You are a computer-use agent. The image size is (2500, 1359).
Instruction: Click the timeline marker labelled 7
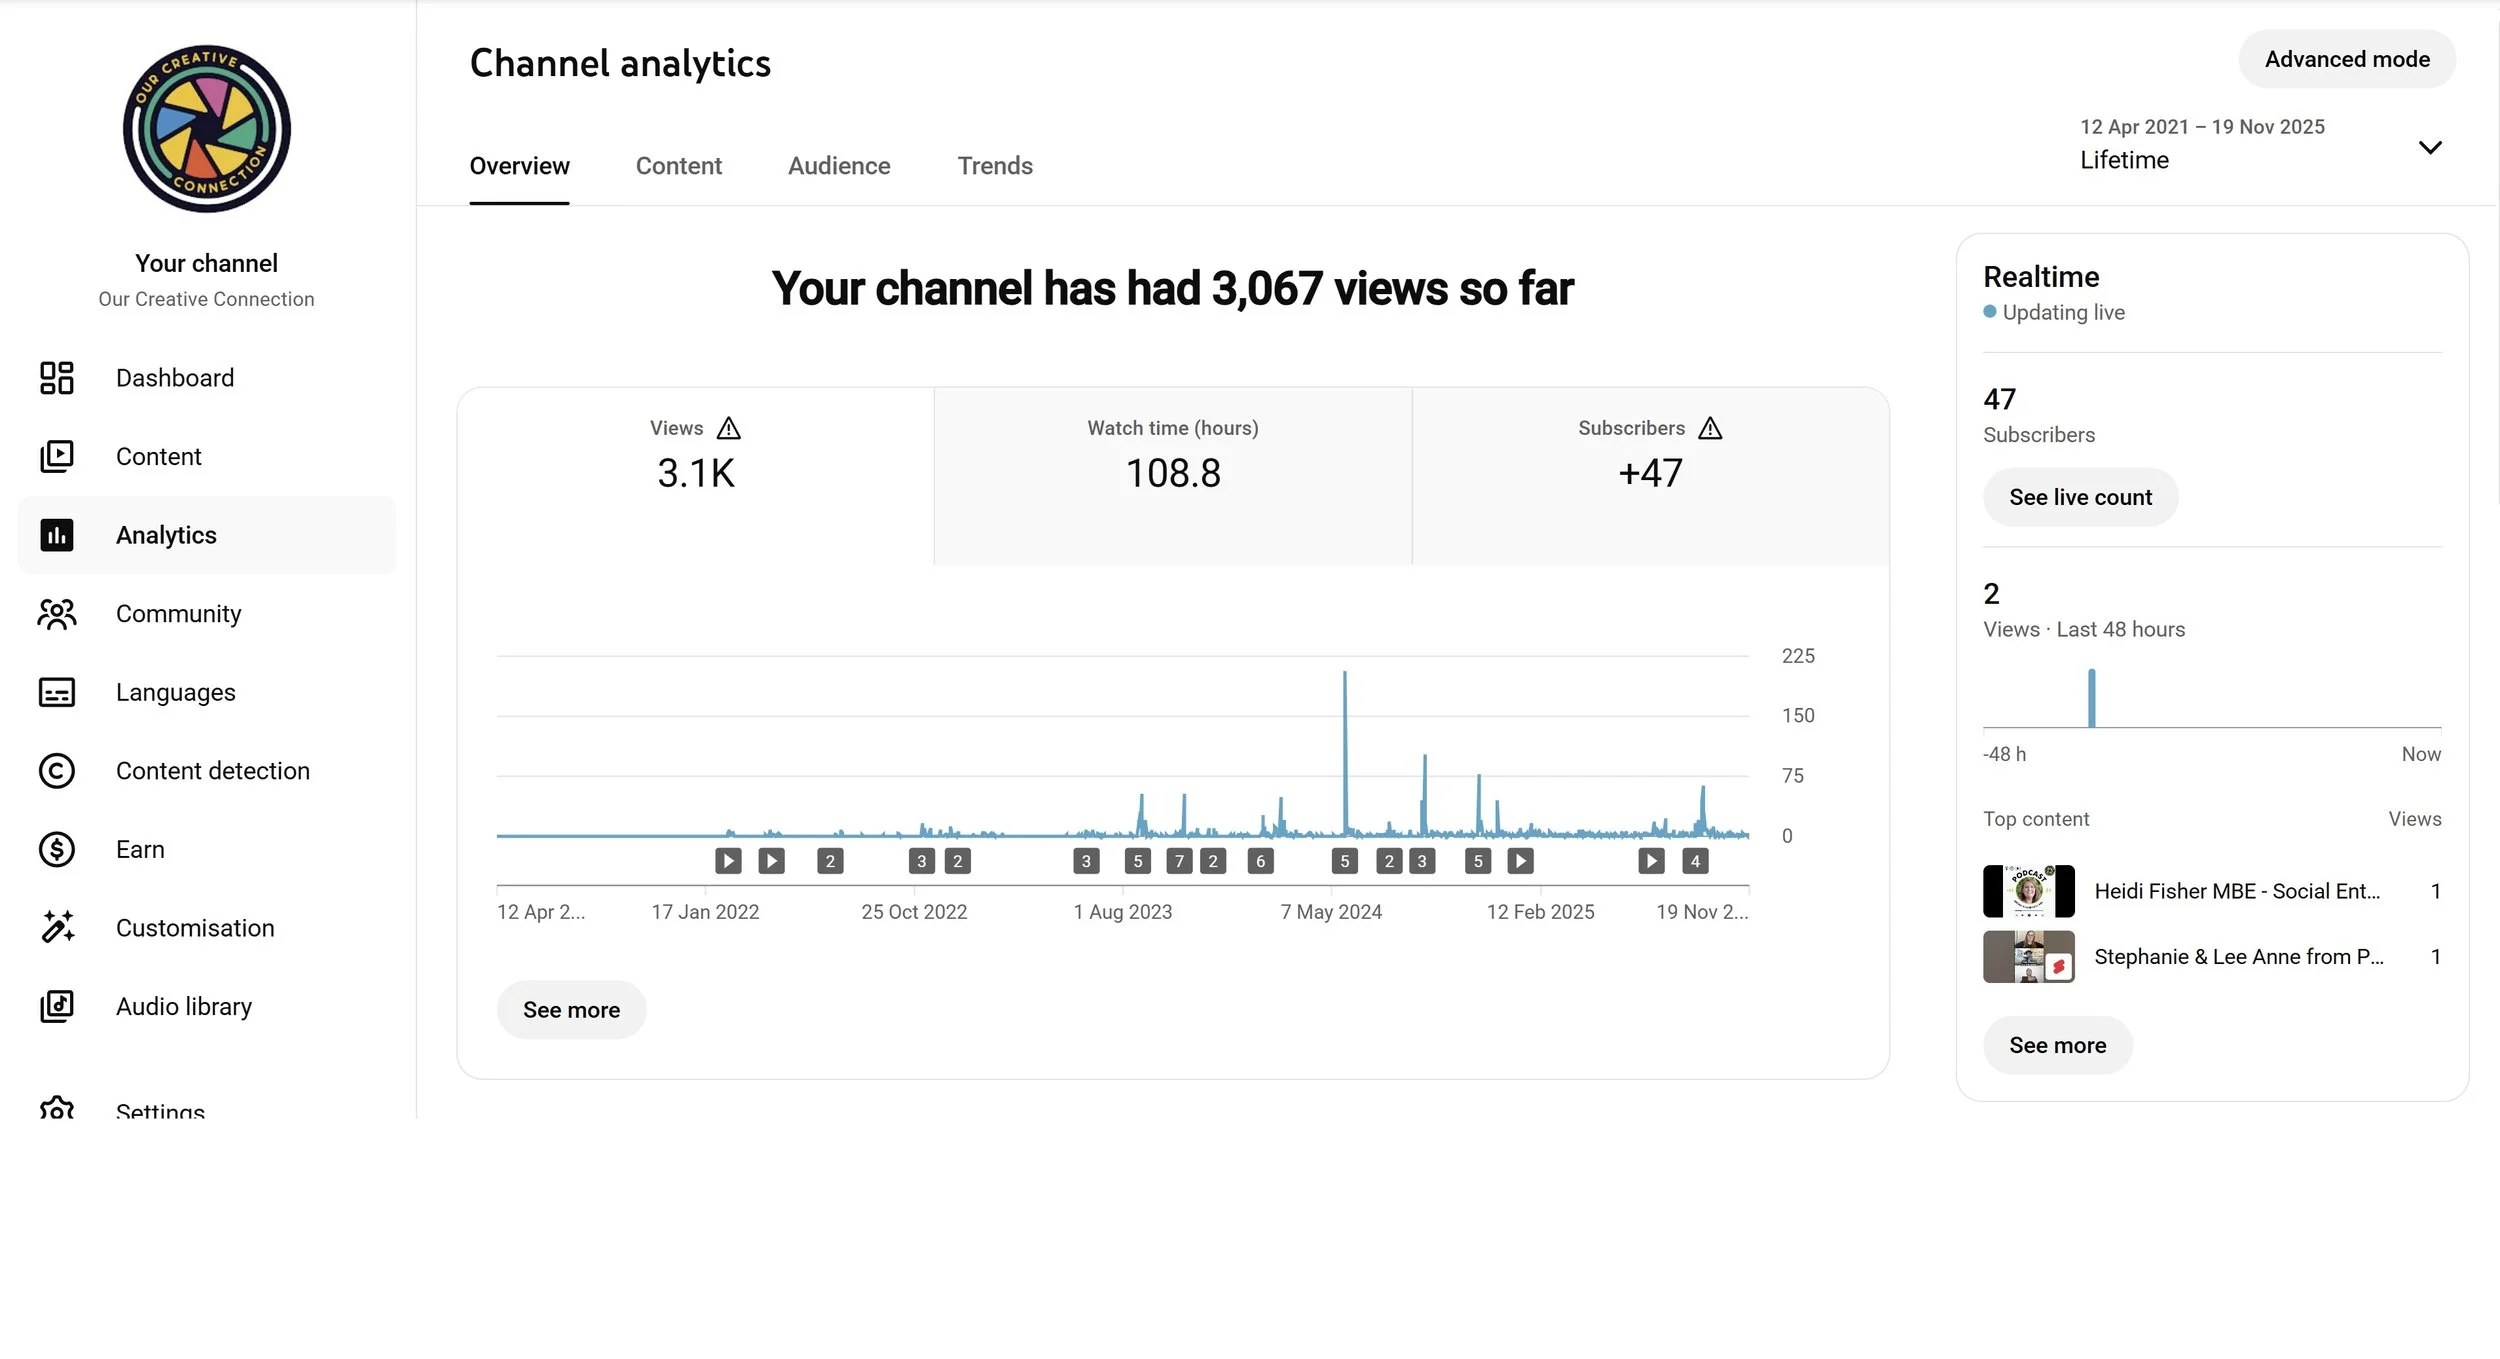click(1179, 861)
